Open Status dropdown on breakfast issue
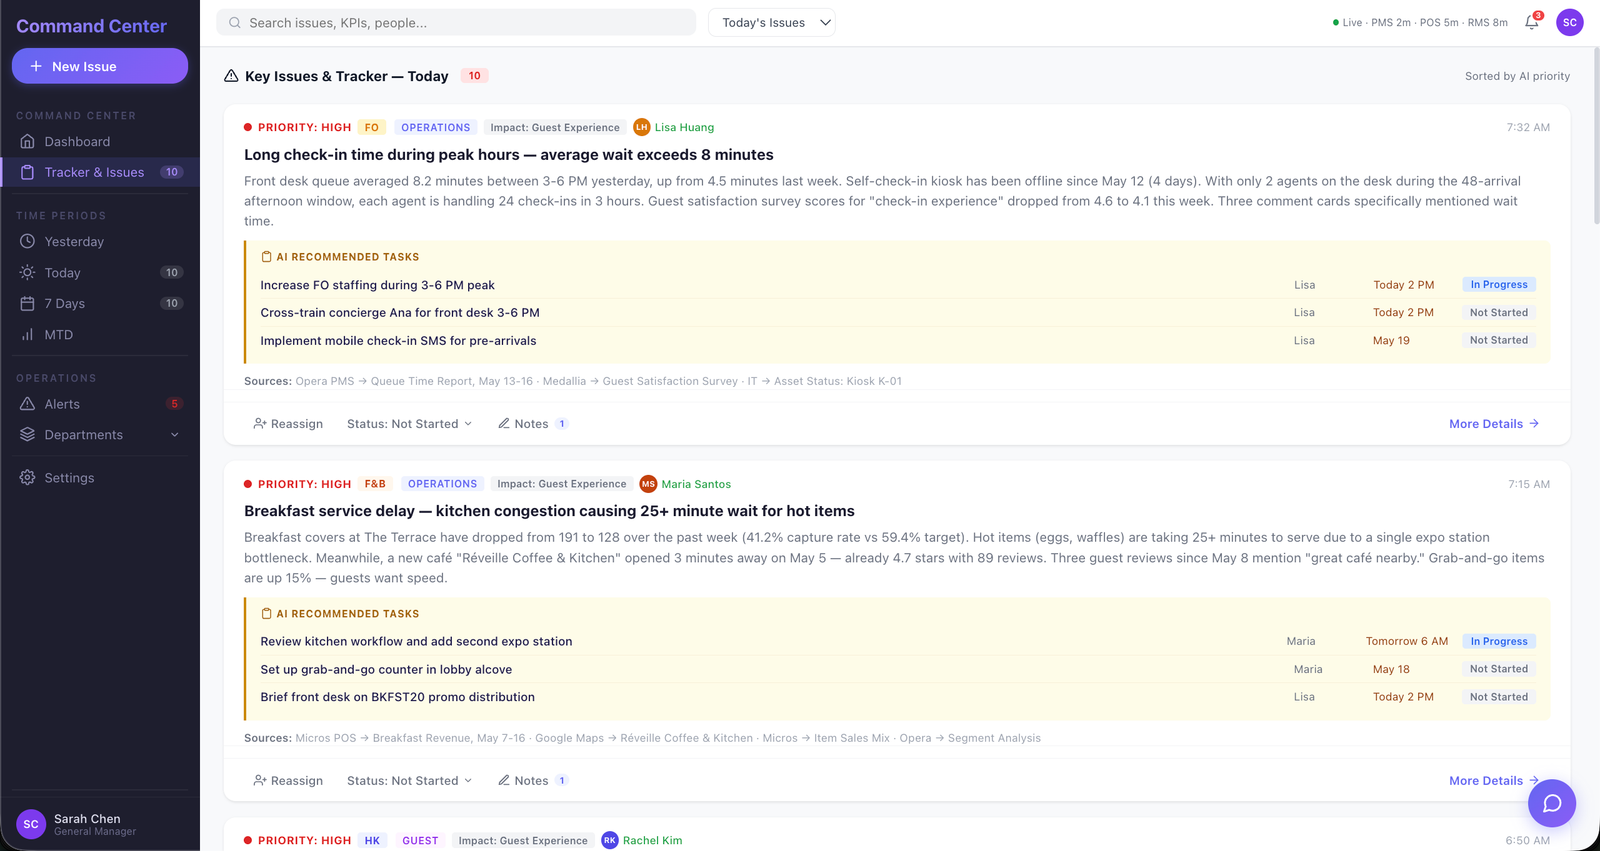Screen dimensions: 1600x851 click(x=409, y=781)
